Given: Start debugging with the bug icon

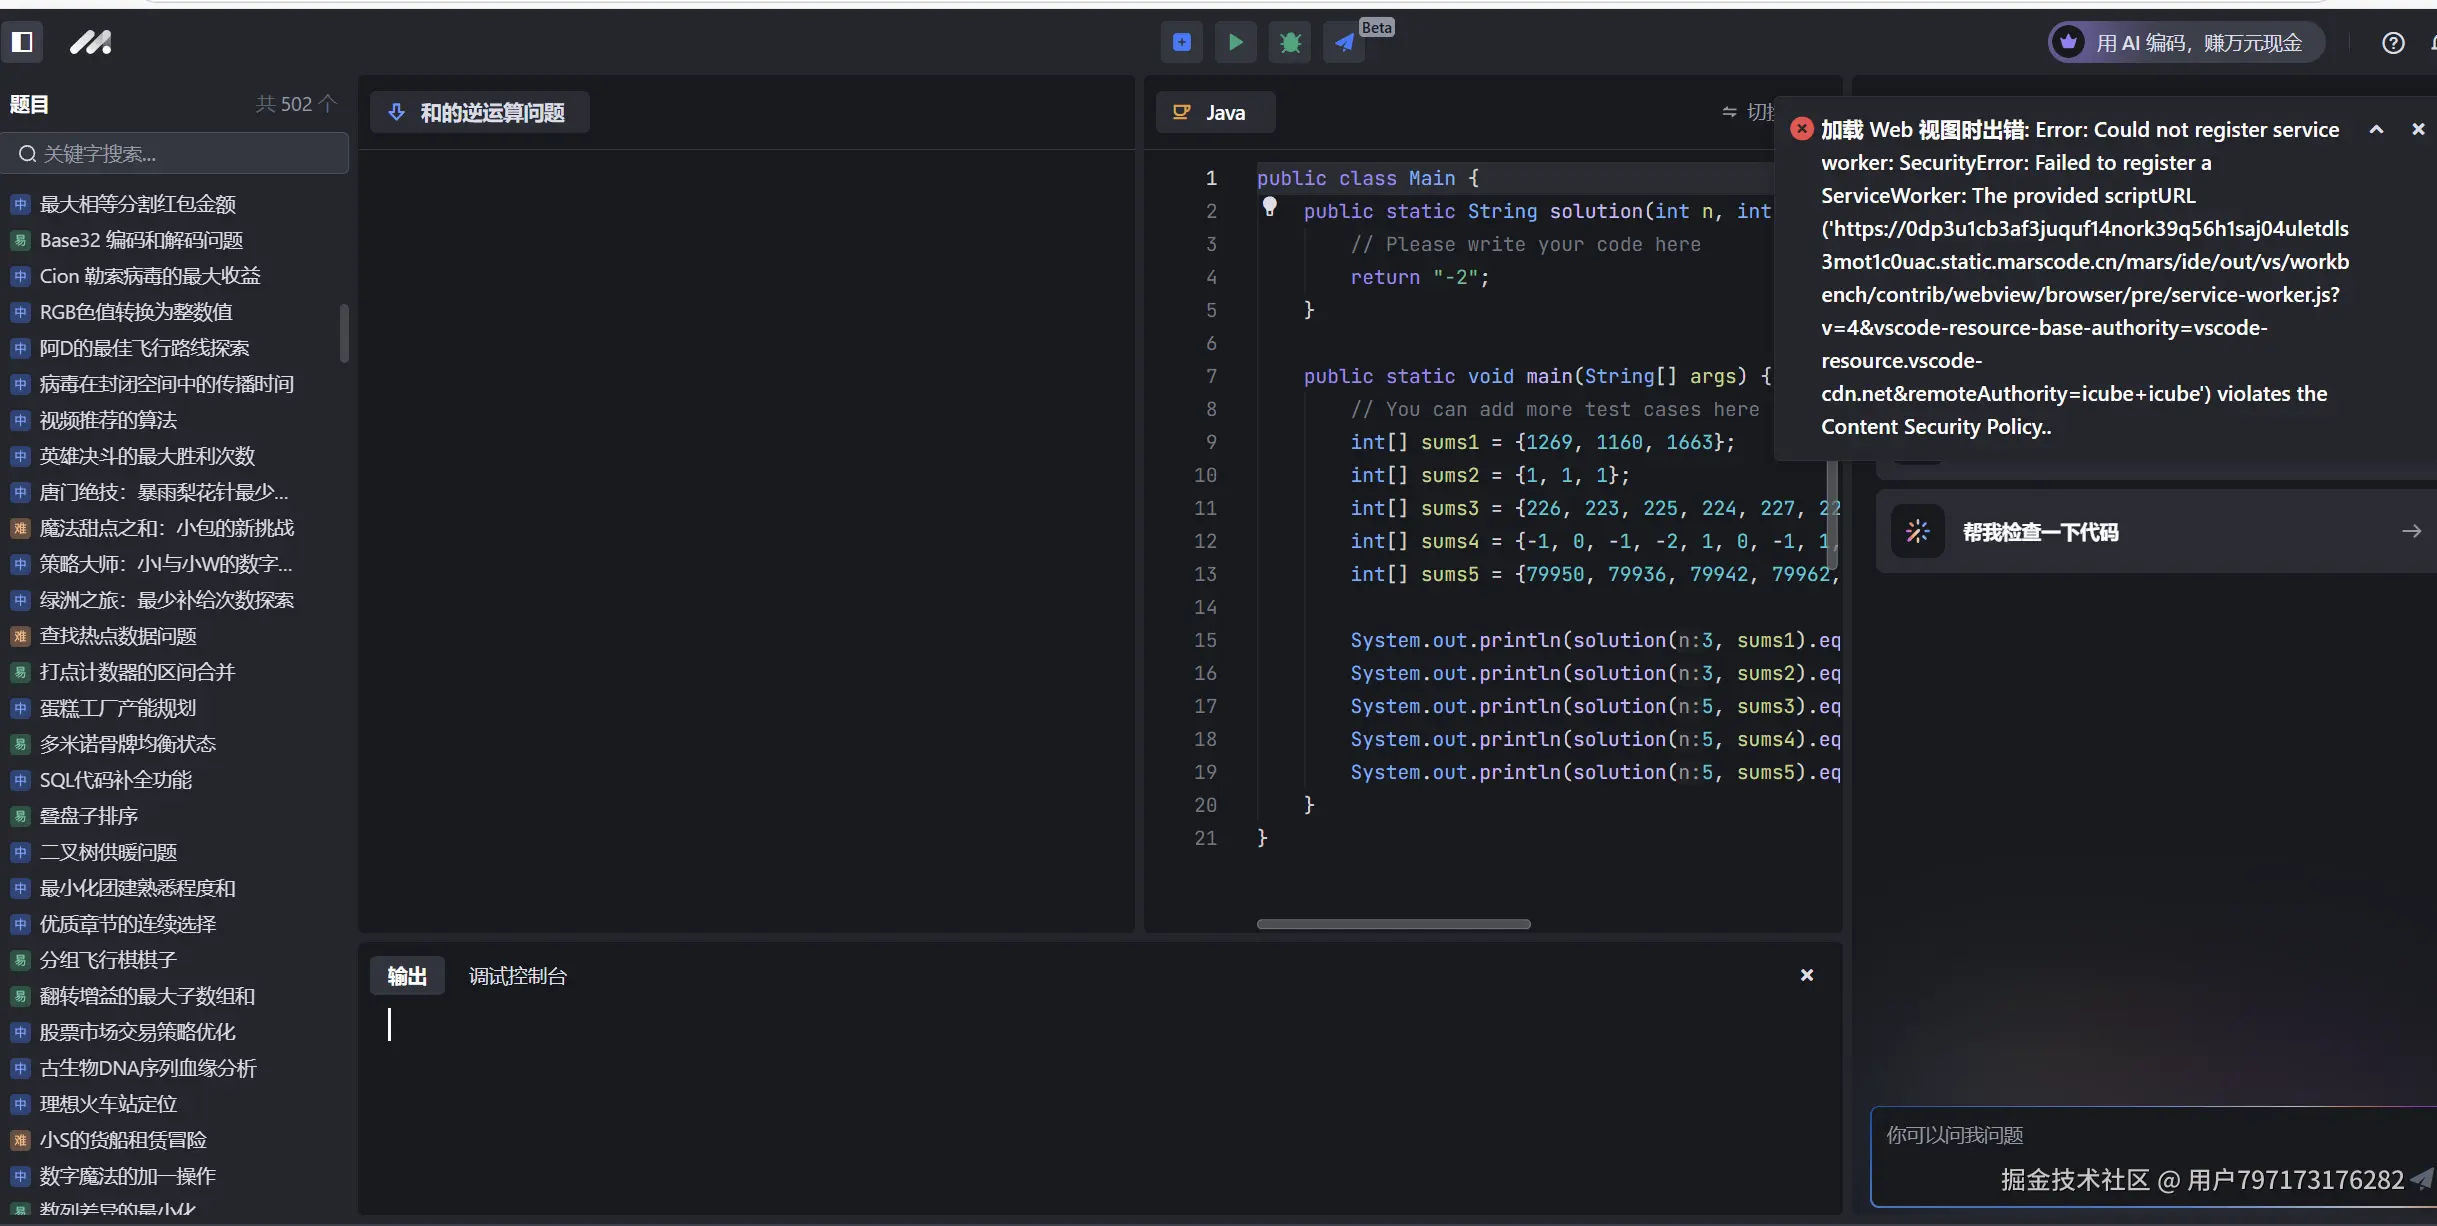Looking at the screenshot, I should click(1290, 42).
